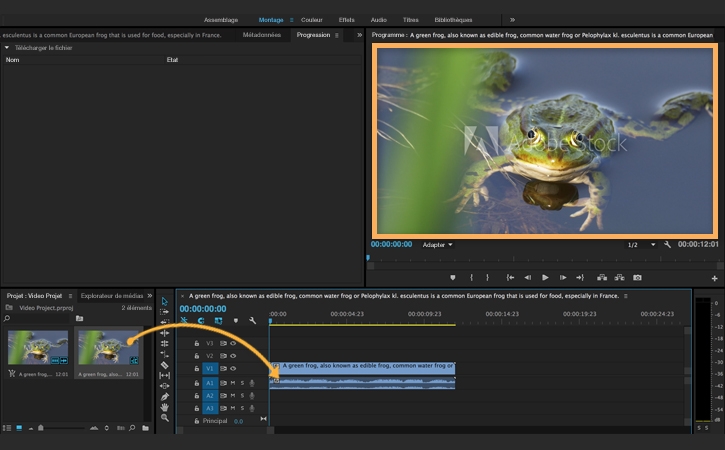Viewport: 725px width, 450px height.
Task: Select the Razor tool in the tools panel
Action: [x=165, y=365]
